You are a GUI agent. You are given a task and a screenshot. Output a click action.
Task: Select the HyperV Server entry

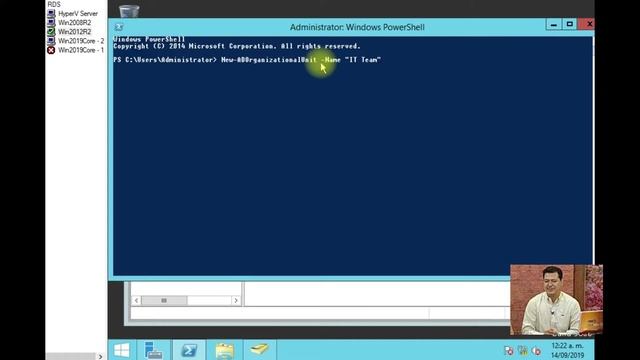tap(78, 13)
